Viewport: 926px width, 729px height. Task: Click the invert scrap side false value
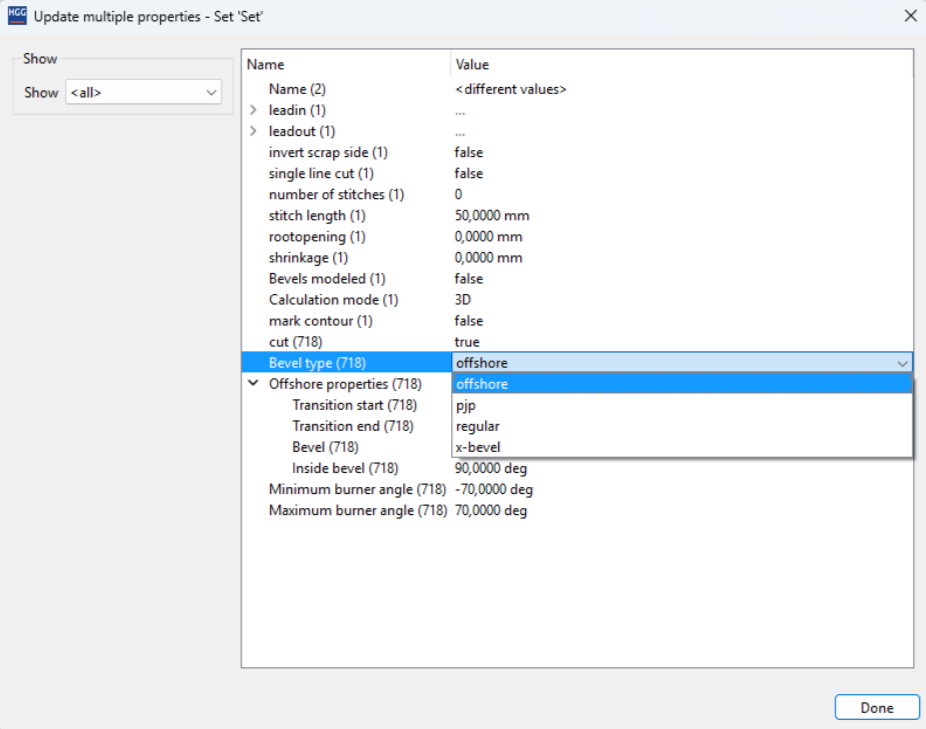click(469, 152)
